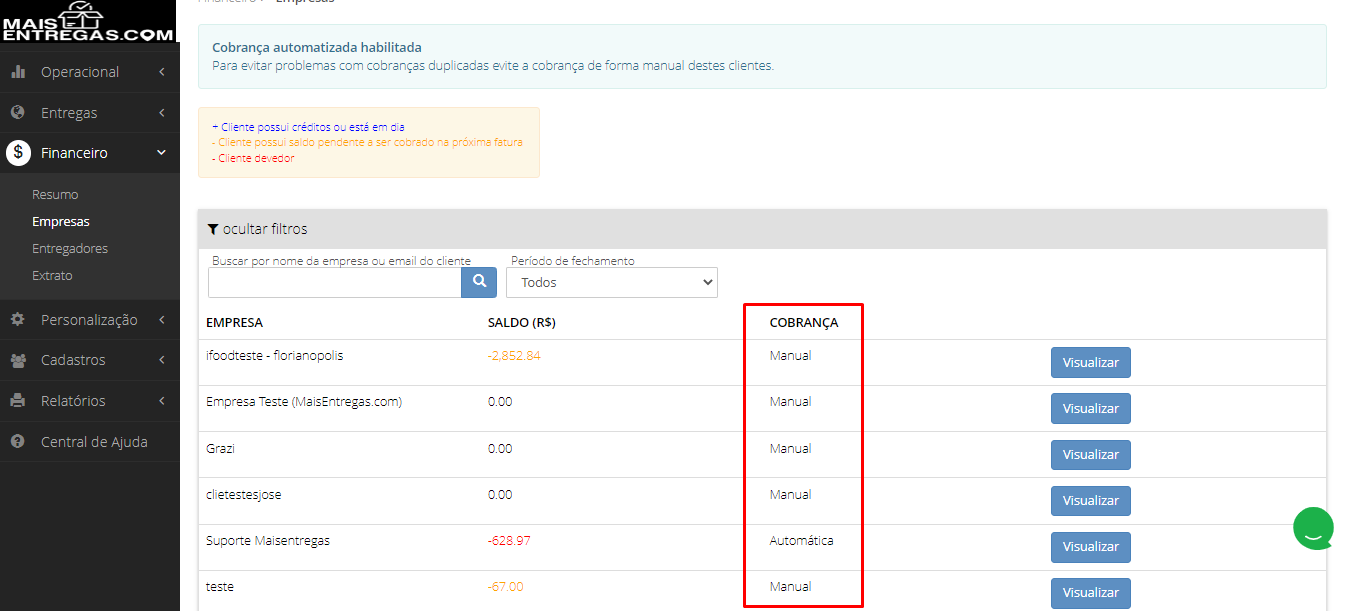Click the funnel filter icon
1345x611 pixels.
212,229
